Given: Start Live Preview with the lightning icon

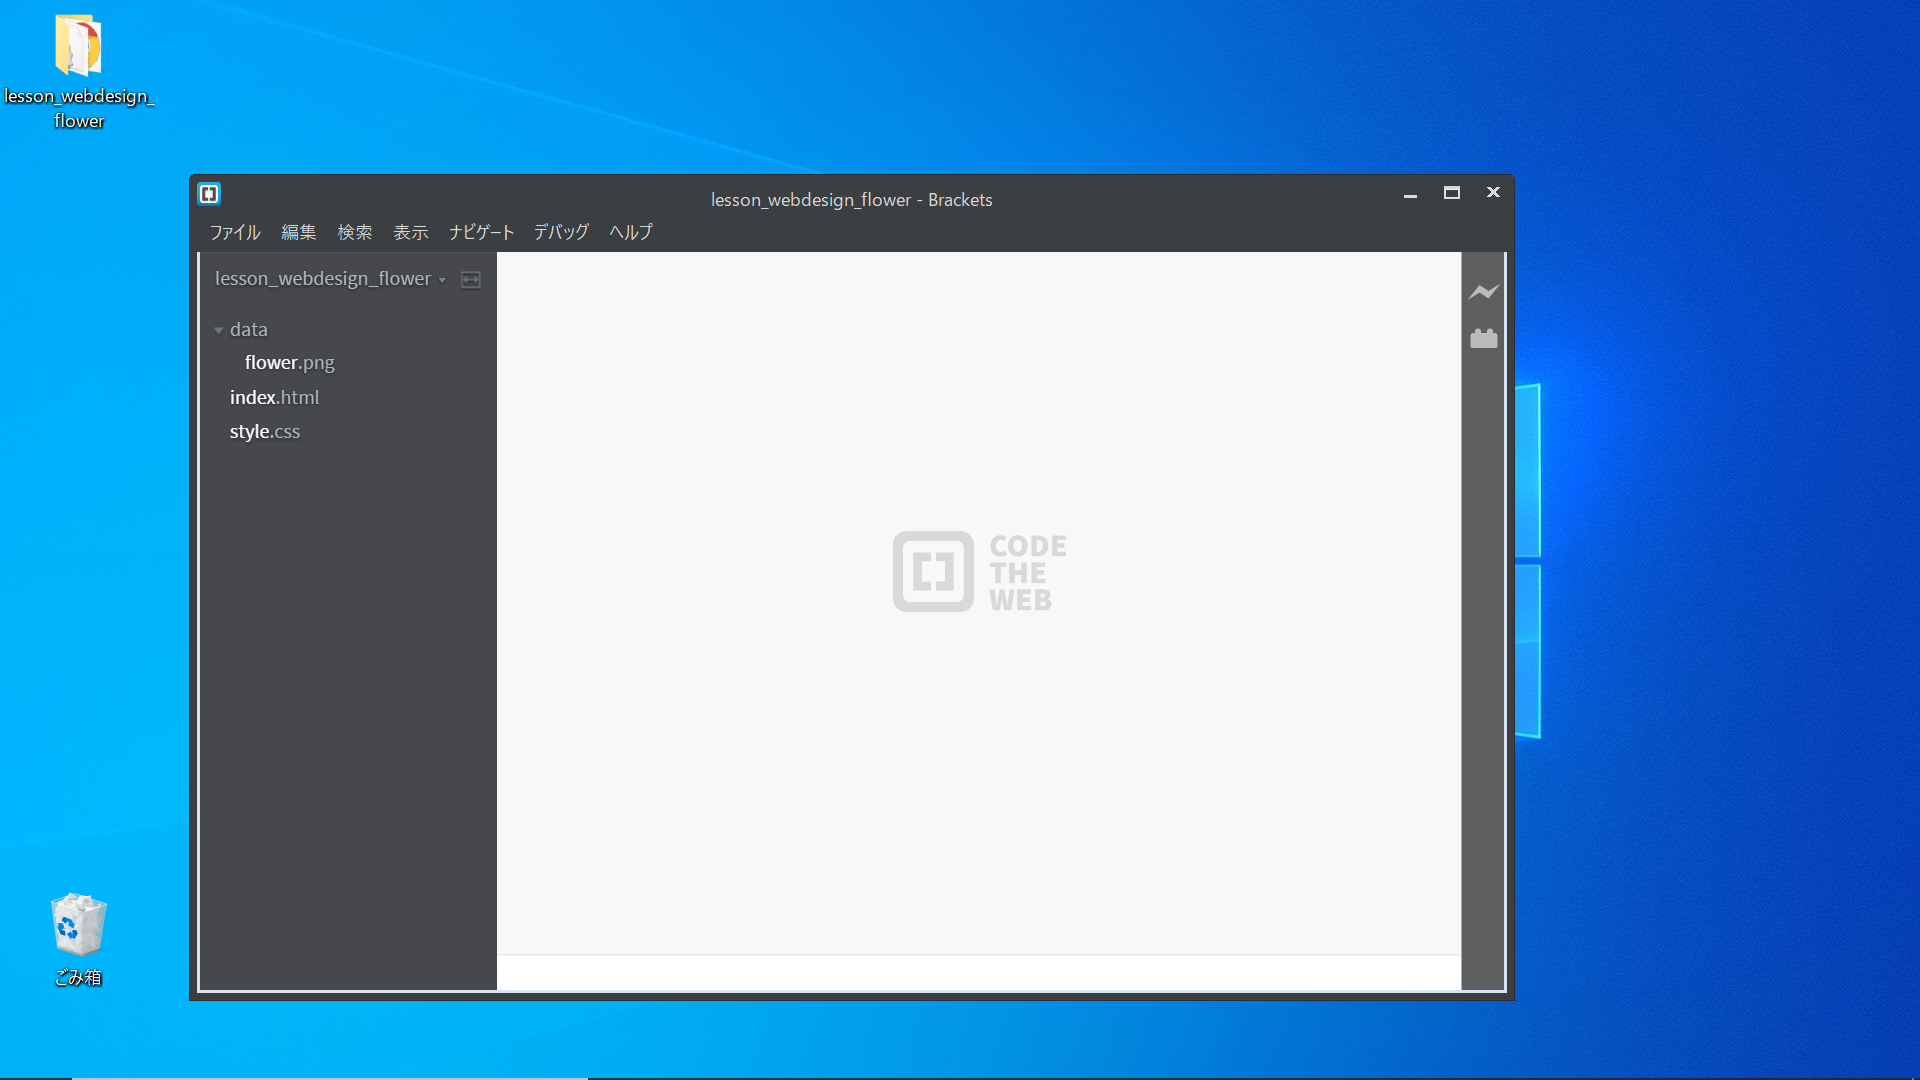Looking at the screenshot, I should (1484, 292).
